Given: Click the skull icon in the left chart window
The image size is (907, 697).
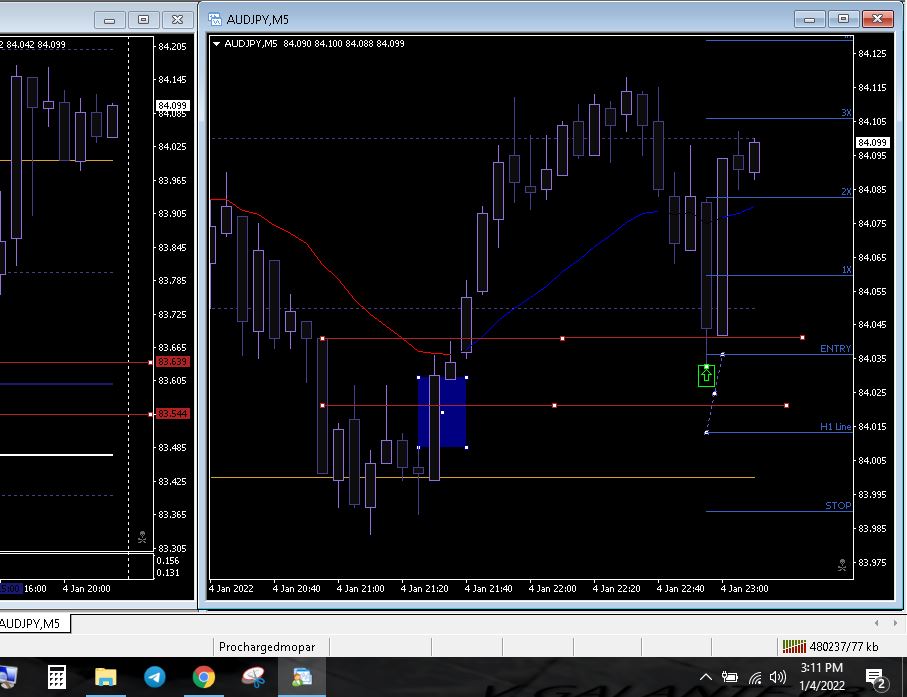Looking at the screenshot, I should [x=142, y=537].
